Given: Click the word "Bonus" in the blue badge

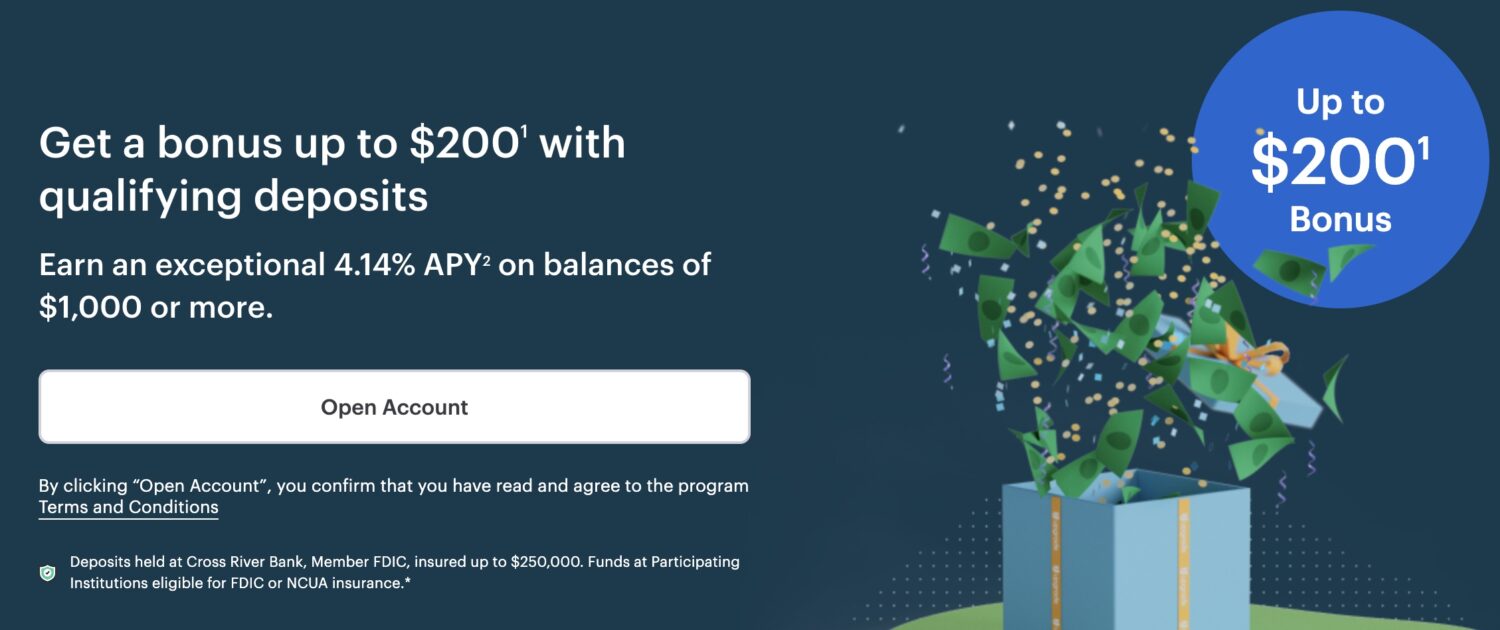Looking at the screenshot, I should [x=1340, y=219].
